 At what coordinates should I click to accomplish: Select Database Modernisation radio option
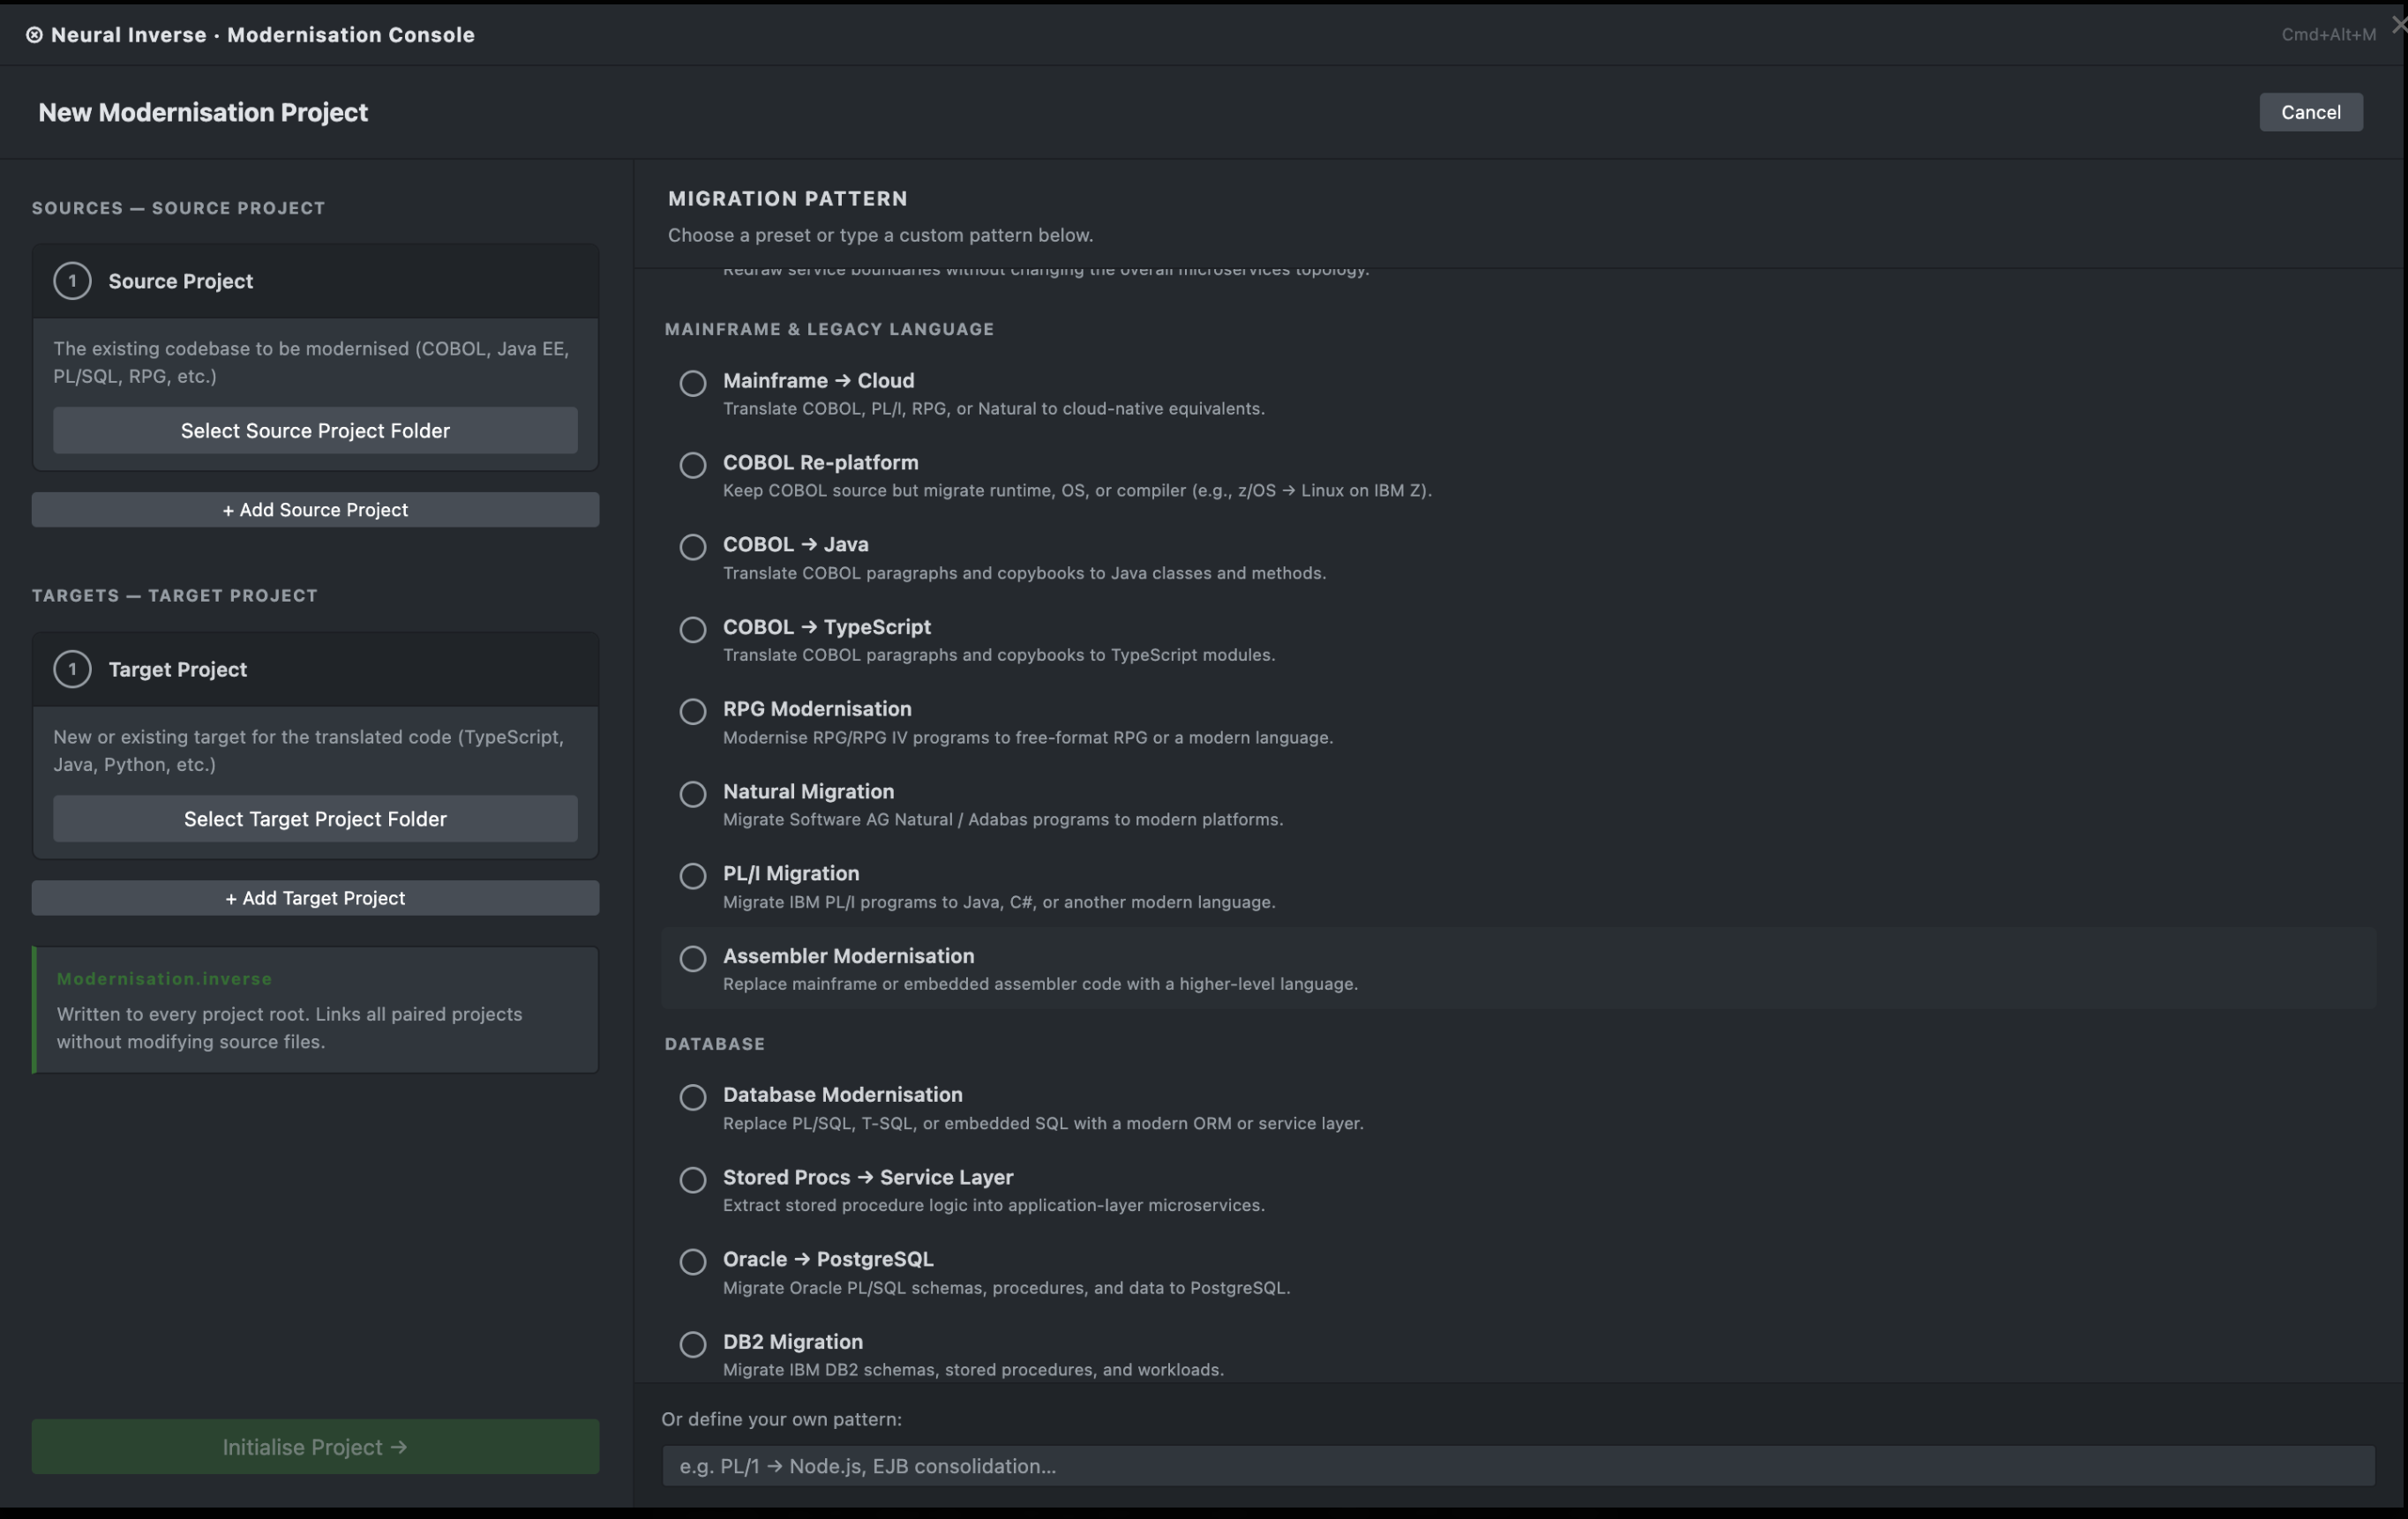[x=693, y=1097]
